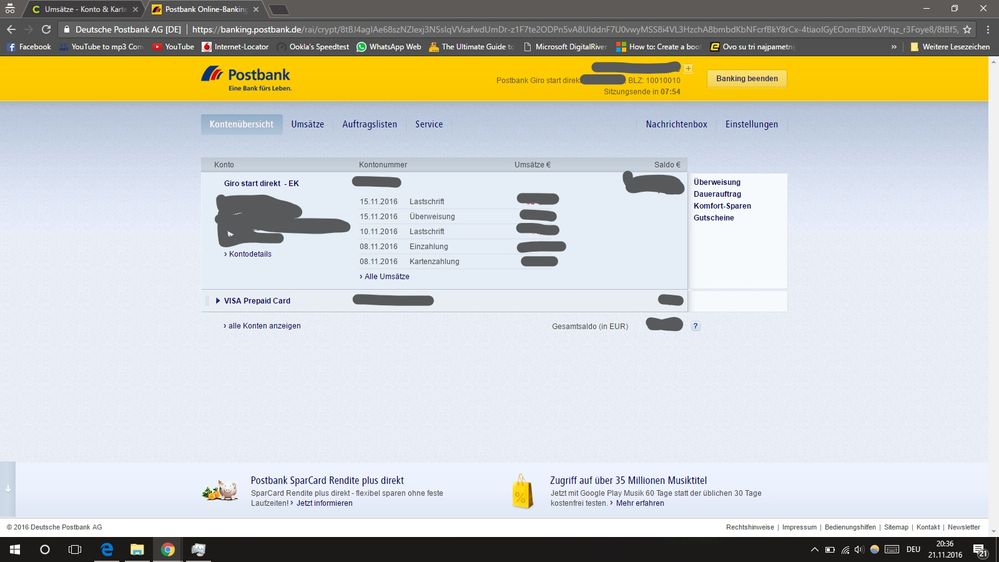Open the Auftragslisten tab
This screenshot has width=999, height=562.
pos(370,124)
